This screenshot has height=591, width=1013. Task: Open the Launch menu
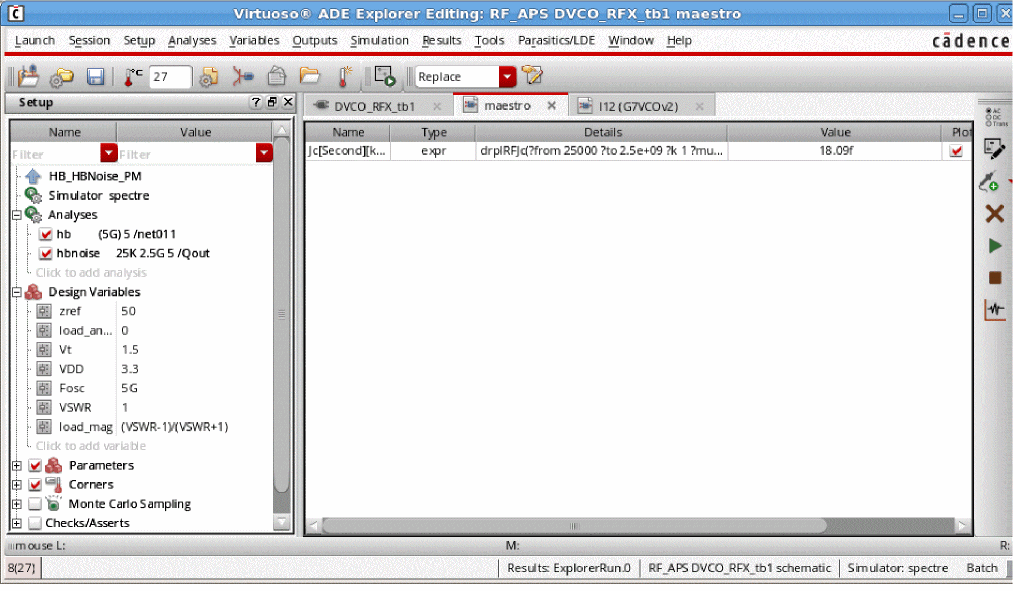[x=35, y=40]
